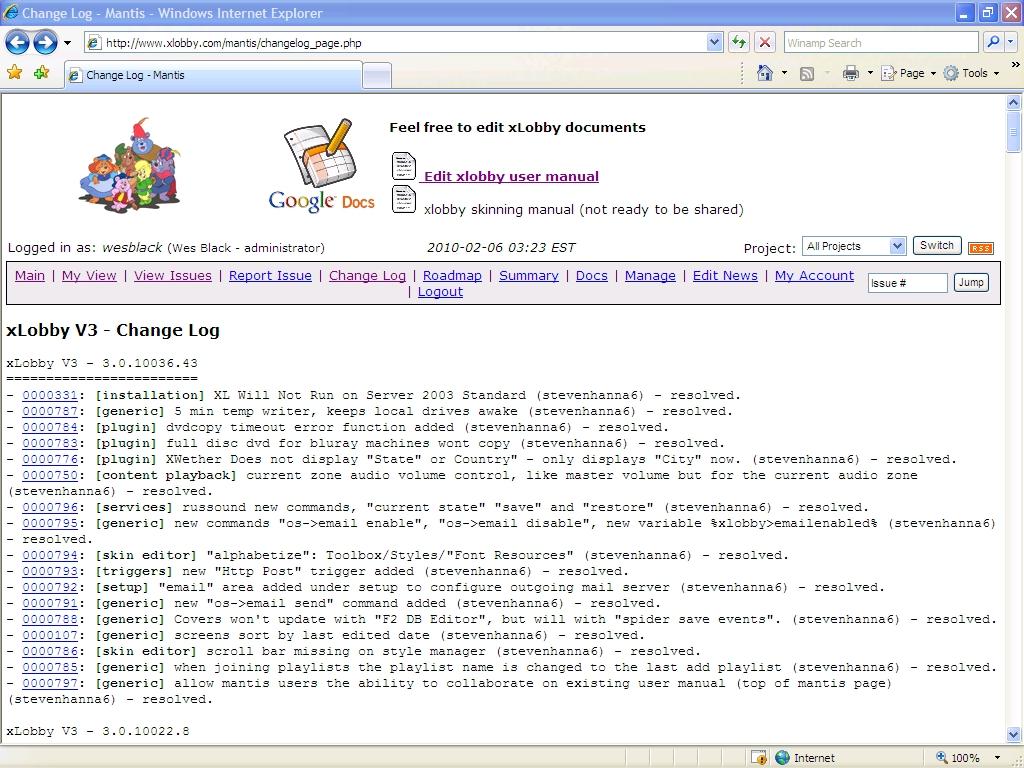Click the search magnifier icon

coord(993,43)
